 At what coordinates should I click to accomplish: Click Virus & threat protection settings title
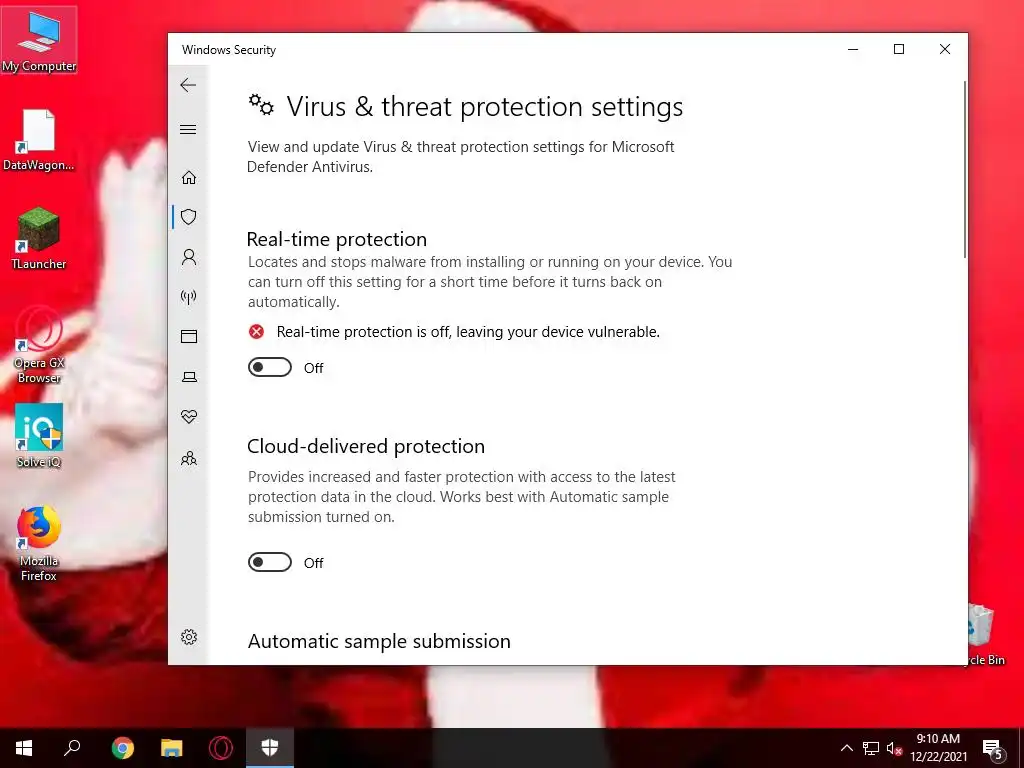[485, 106]
